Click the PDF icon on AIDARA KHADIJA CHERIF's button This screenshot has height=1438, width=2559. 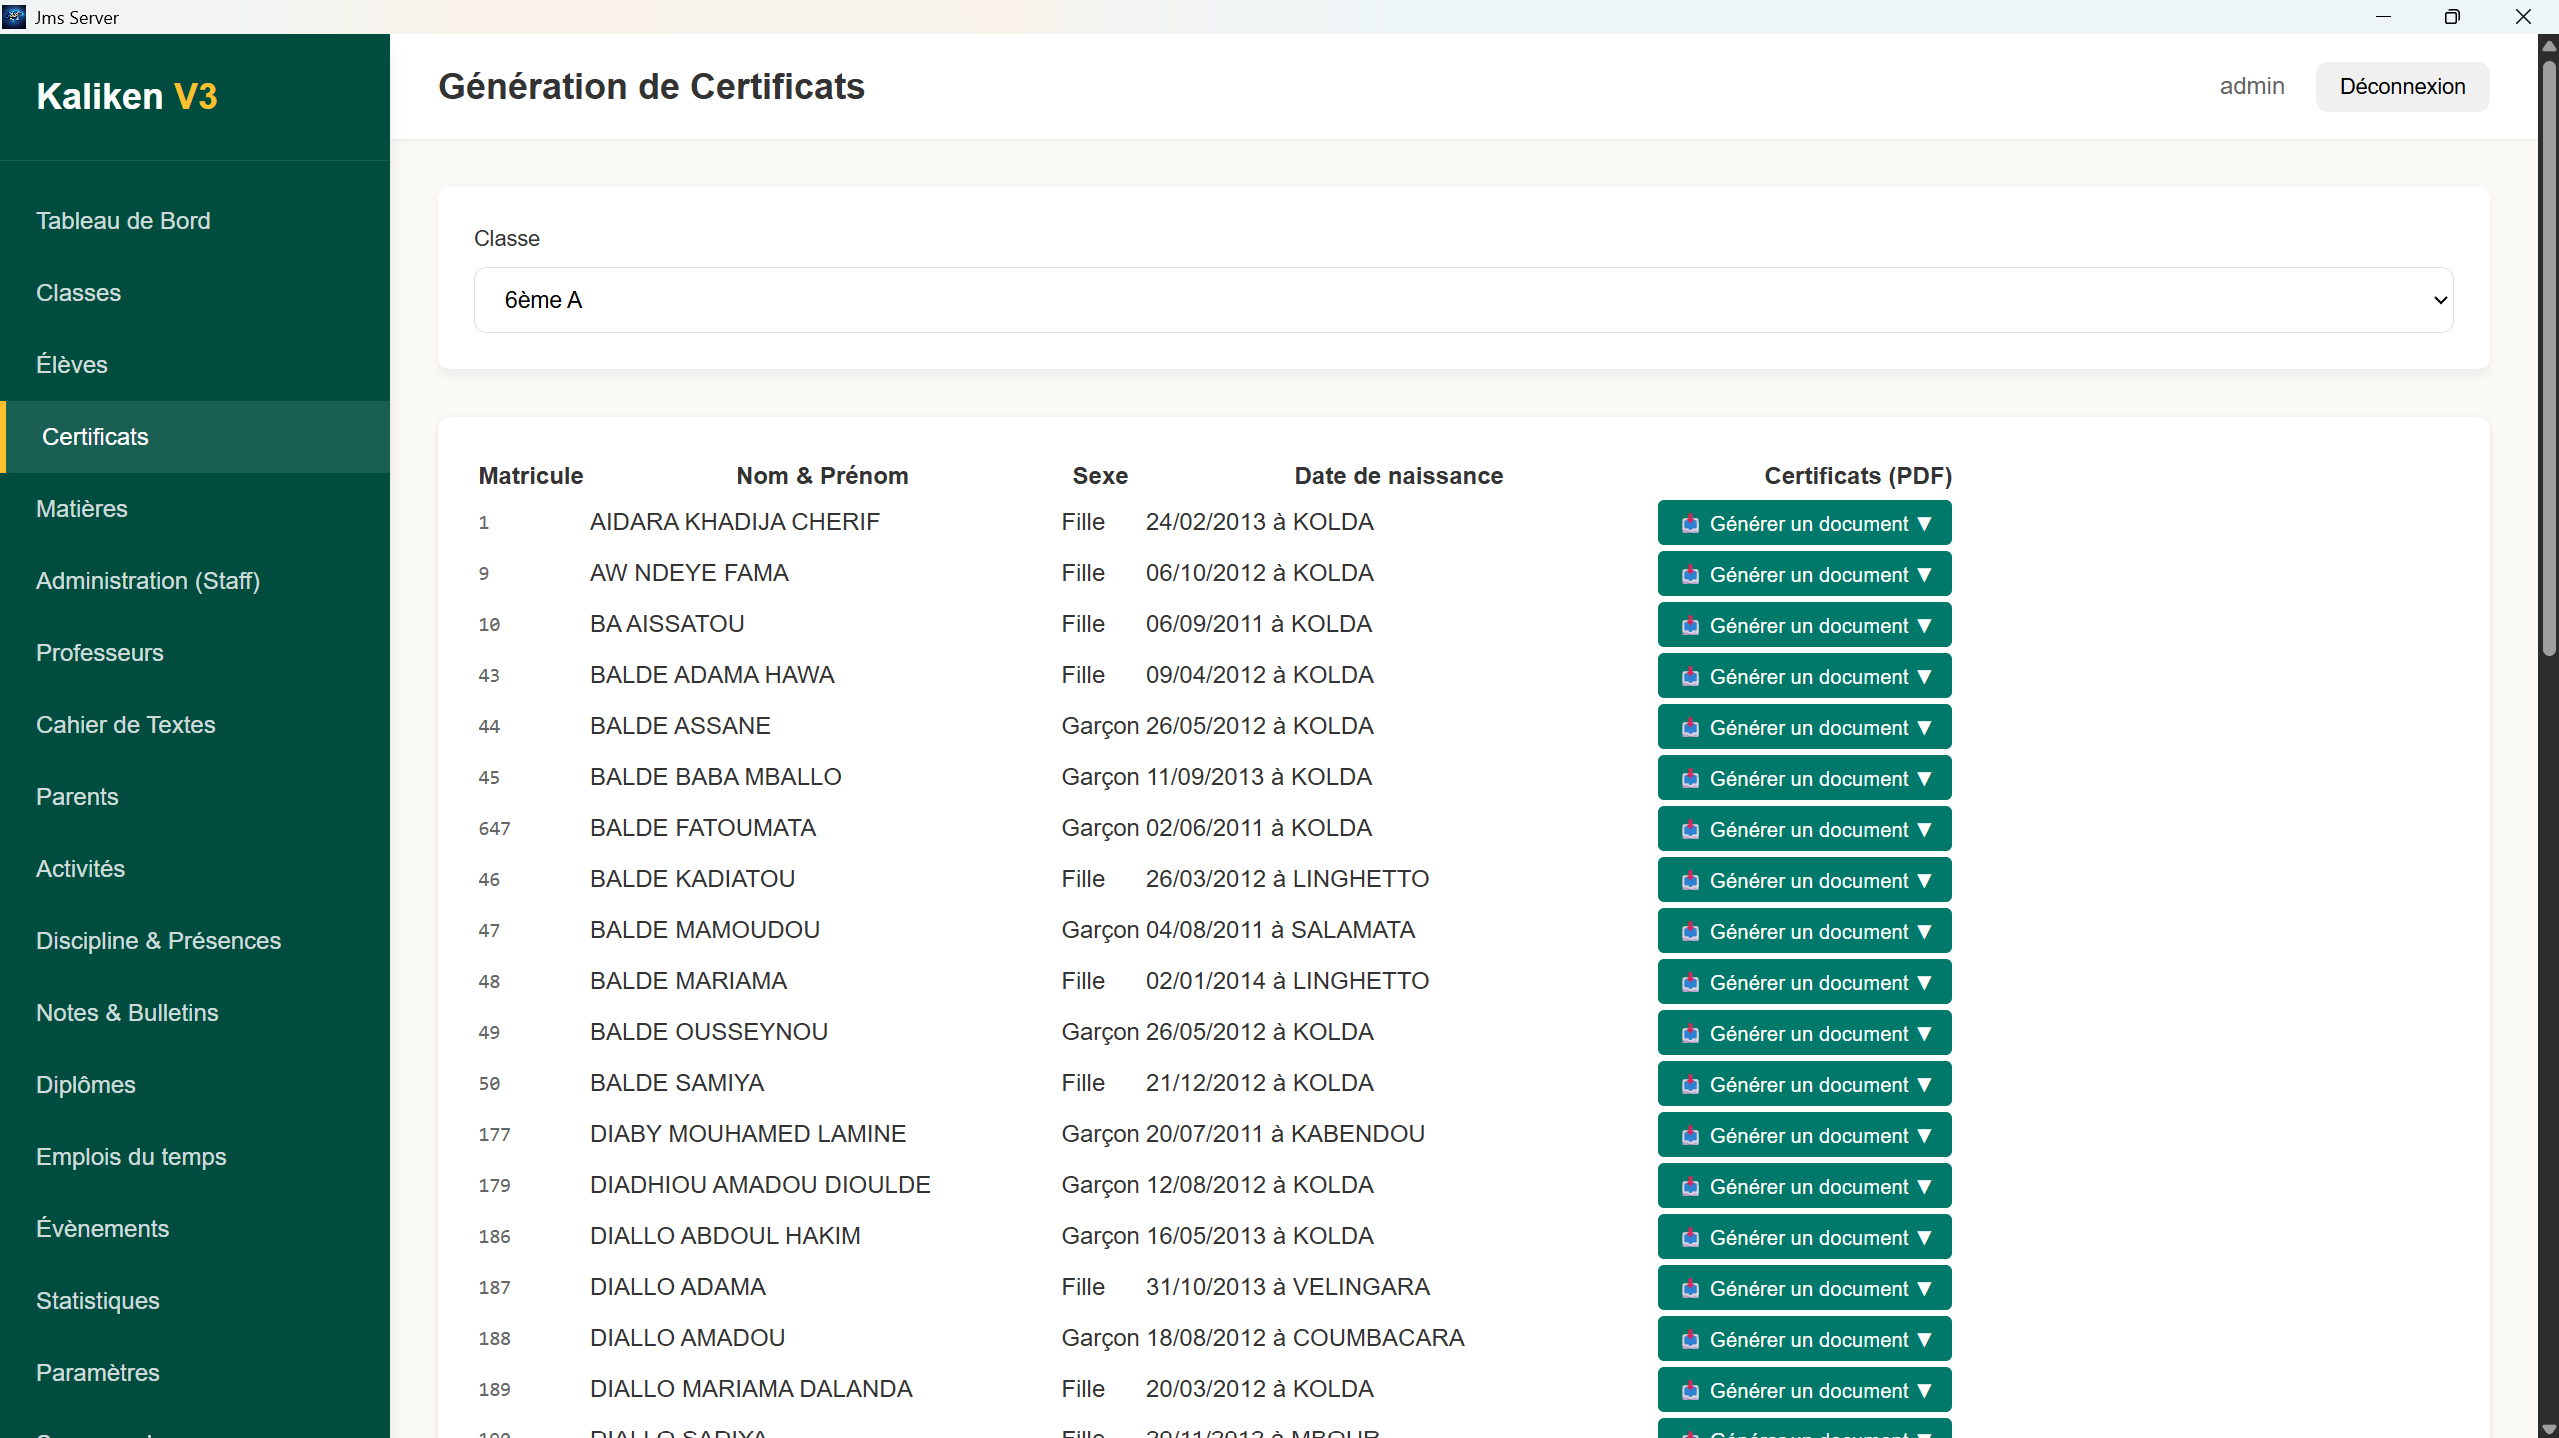[1691, 523]
